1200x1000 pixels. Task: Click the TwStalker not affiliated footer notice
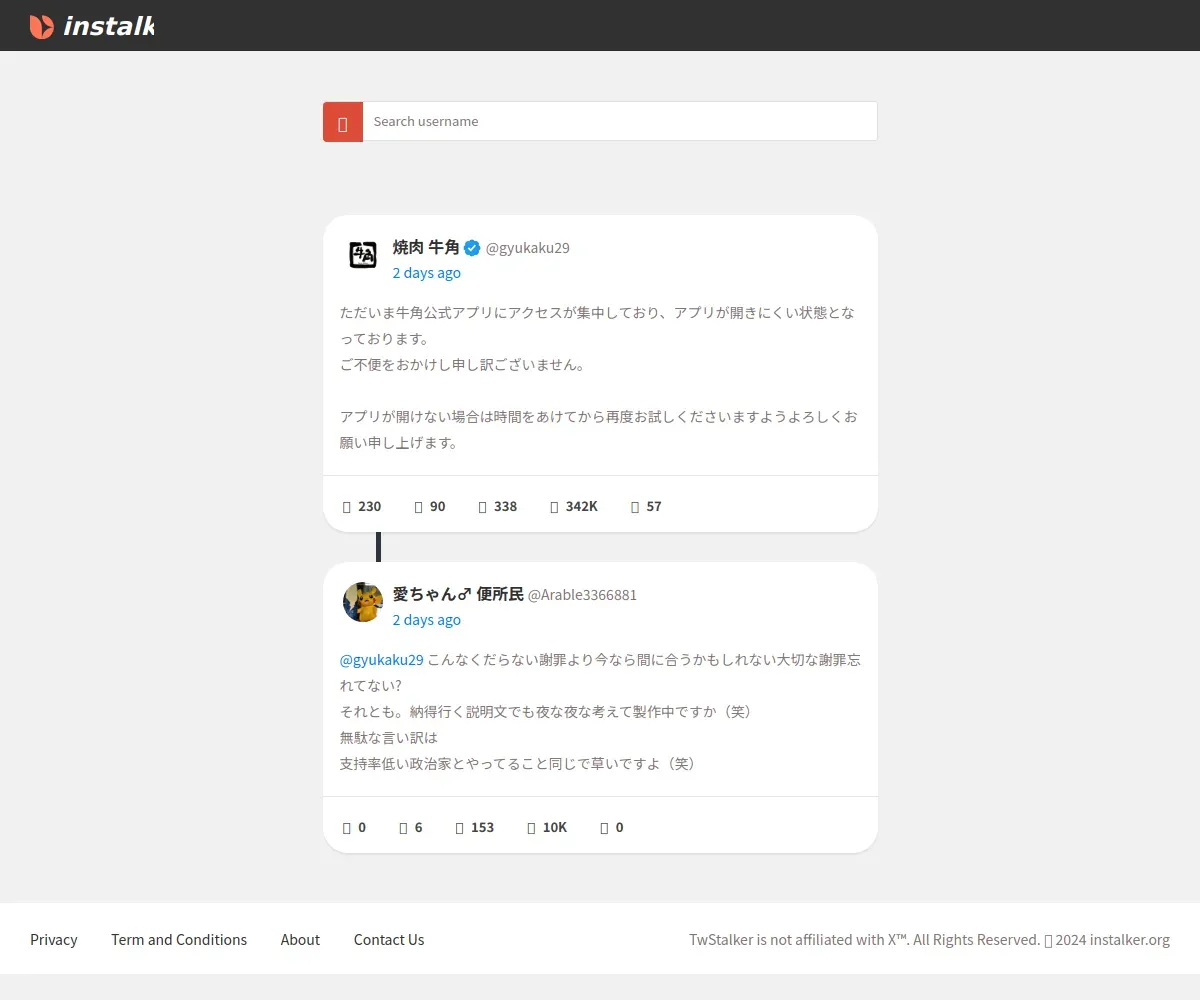(929, 940)
